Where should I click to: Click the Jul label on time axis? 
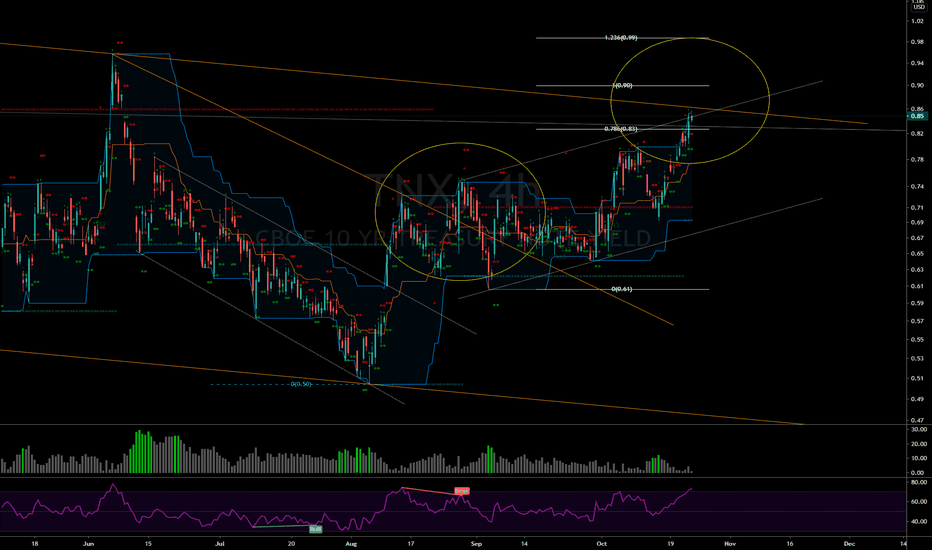point(219,543)
